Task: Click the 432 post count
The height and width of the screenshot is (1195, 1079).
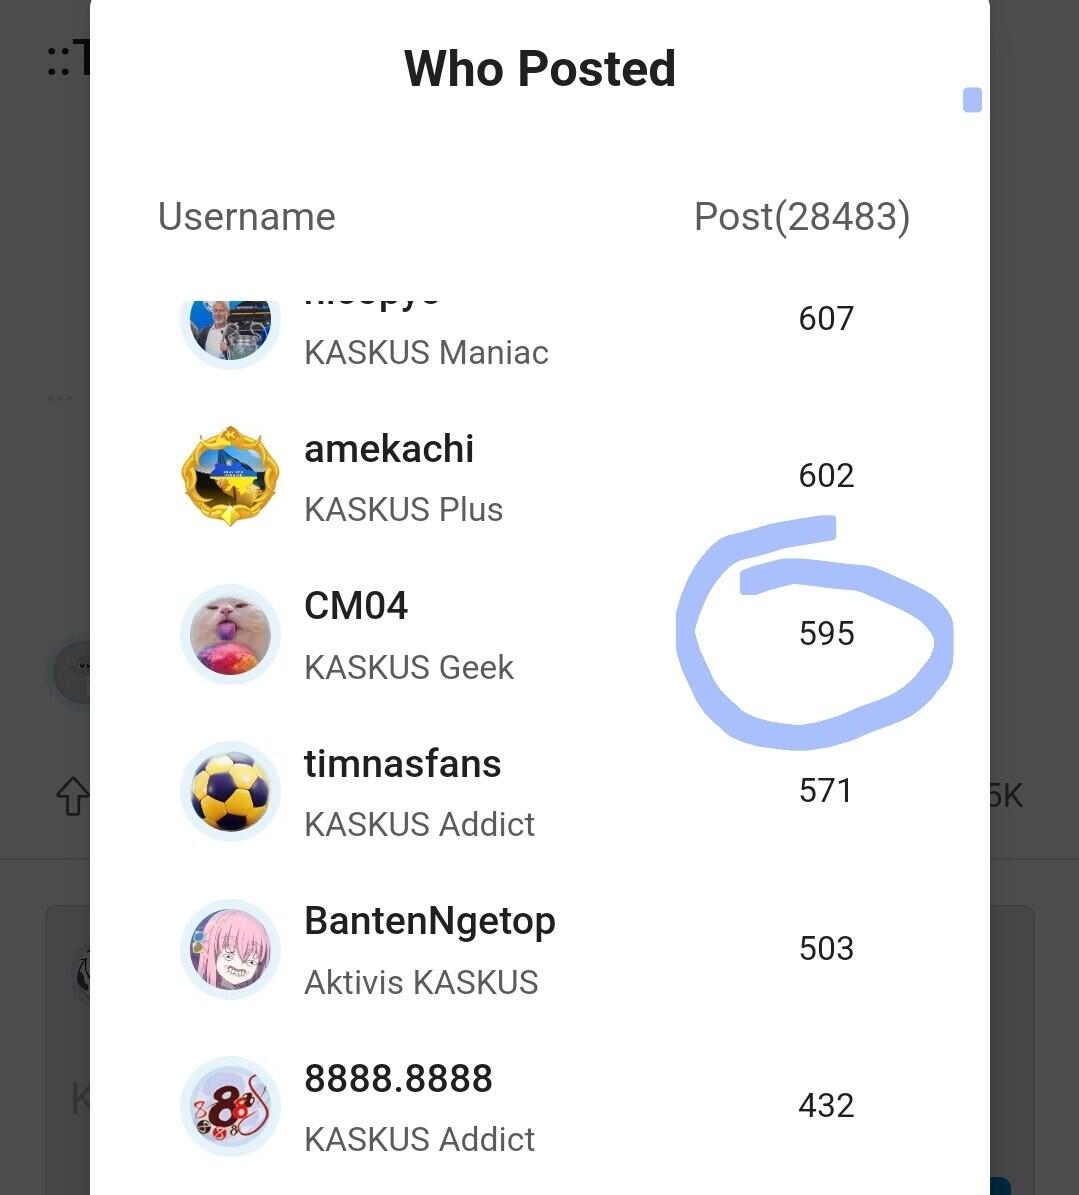Action: click(x=826, y=1105)
